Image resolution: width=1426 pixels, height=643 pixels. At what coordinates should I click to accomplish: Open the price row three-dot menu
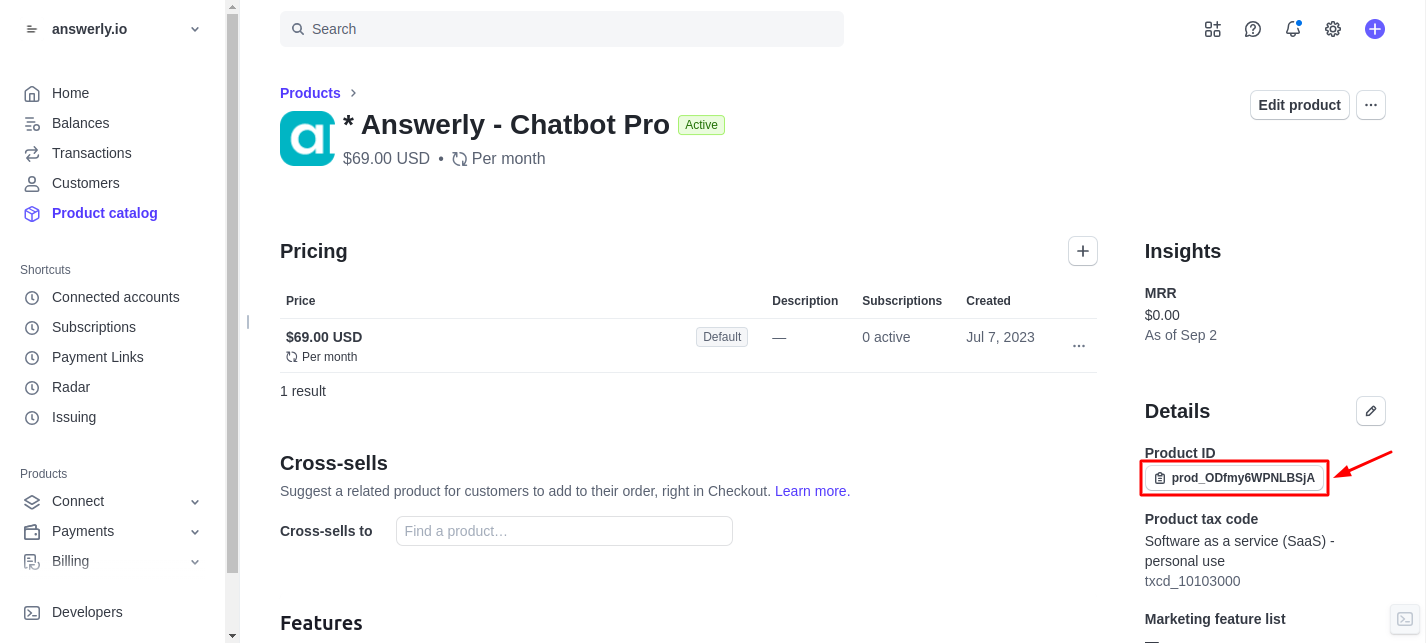pyautogui.click(x=1079, y=346)
